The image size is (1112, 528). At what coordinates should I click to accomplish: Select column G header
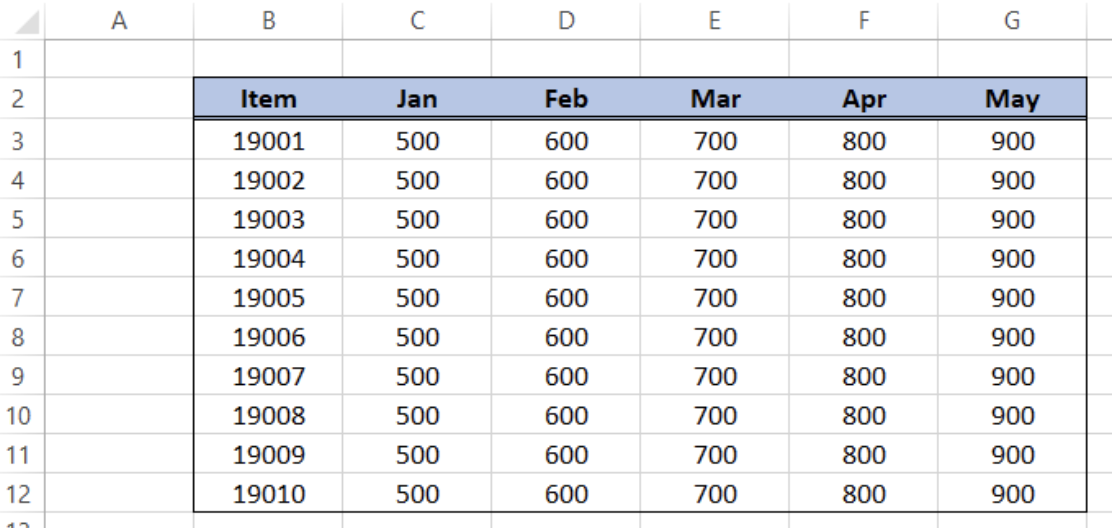1012,20
